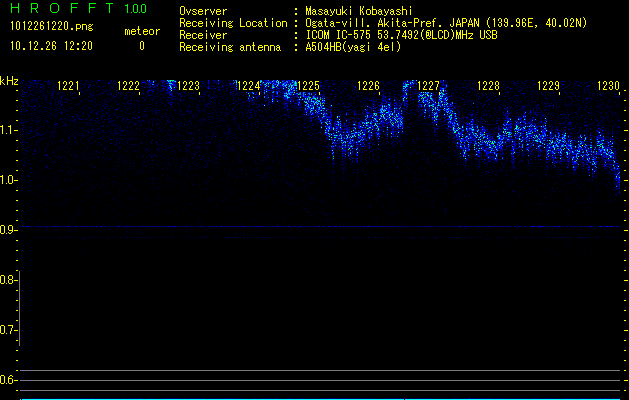Viewport: 629px width, 400px height.
Task: Select the A504HB(yagi 4el) antenna text
Action: click(x=353, y=47)
